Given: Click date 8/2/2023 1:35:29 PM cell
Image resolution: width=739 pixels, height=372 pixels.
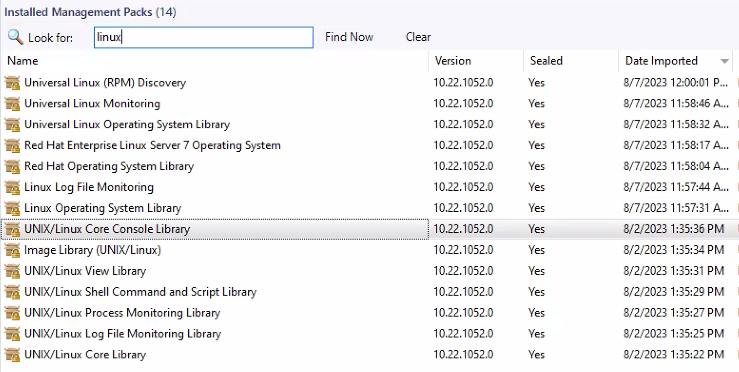Looking at the screenshot, I should [x=673, y=292].
